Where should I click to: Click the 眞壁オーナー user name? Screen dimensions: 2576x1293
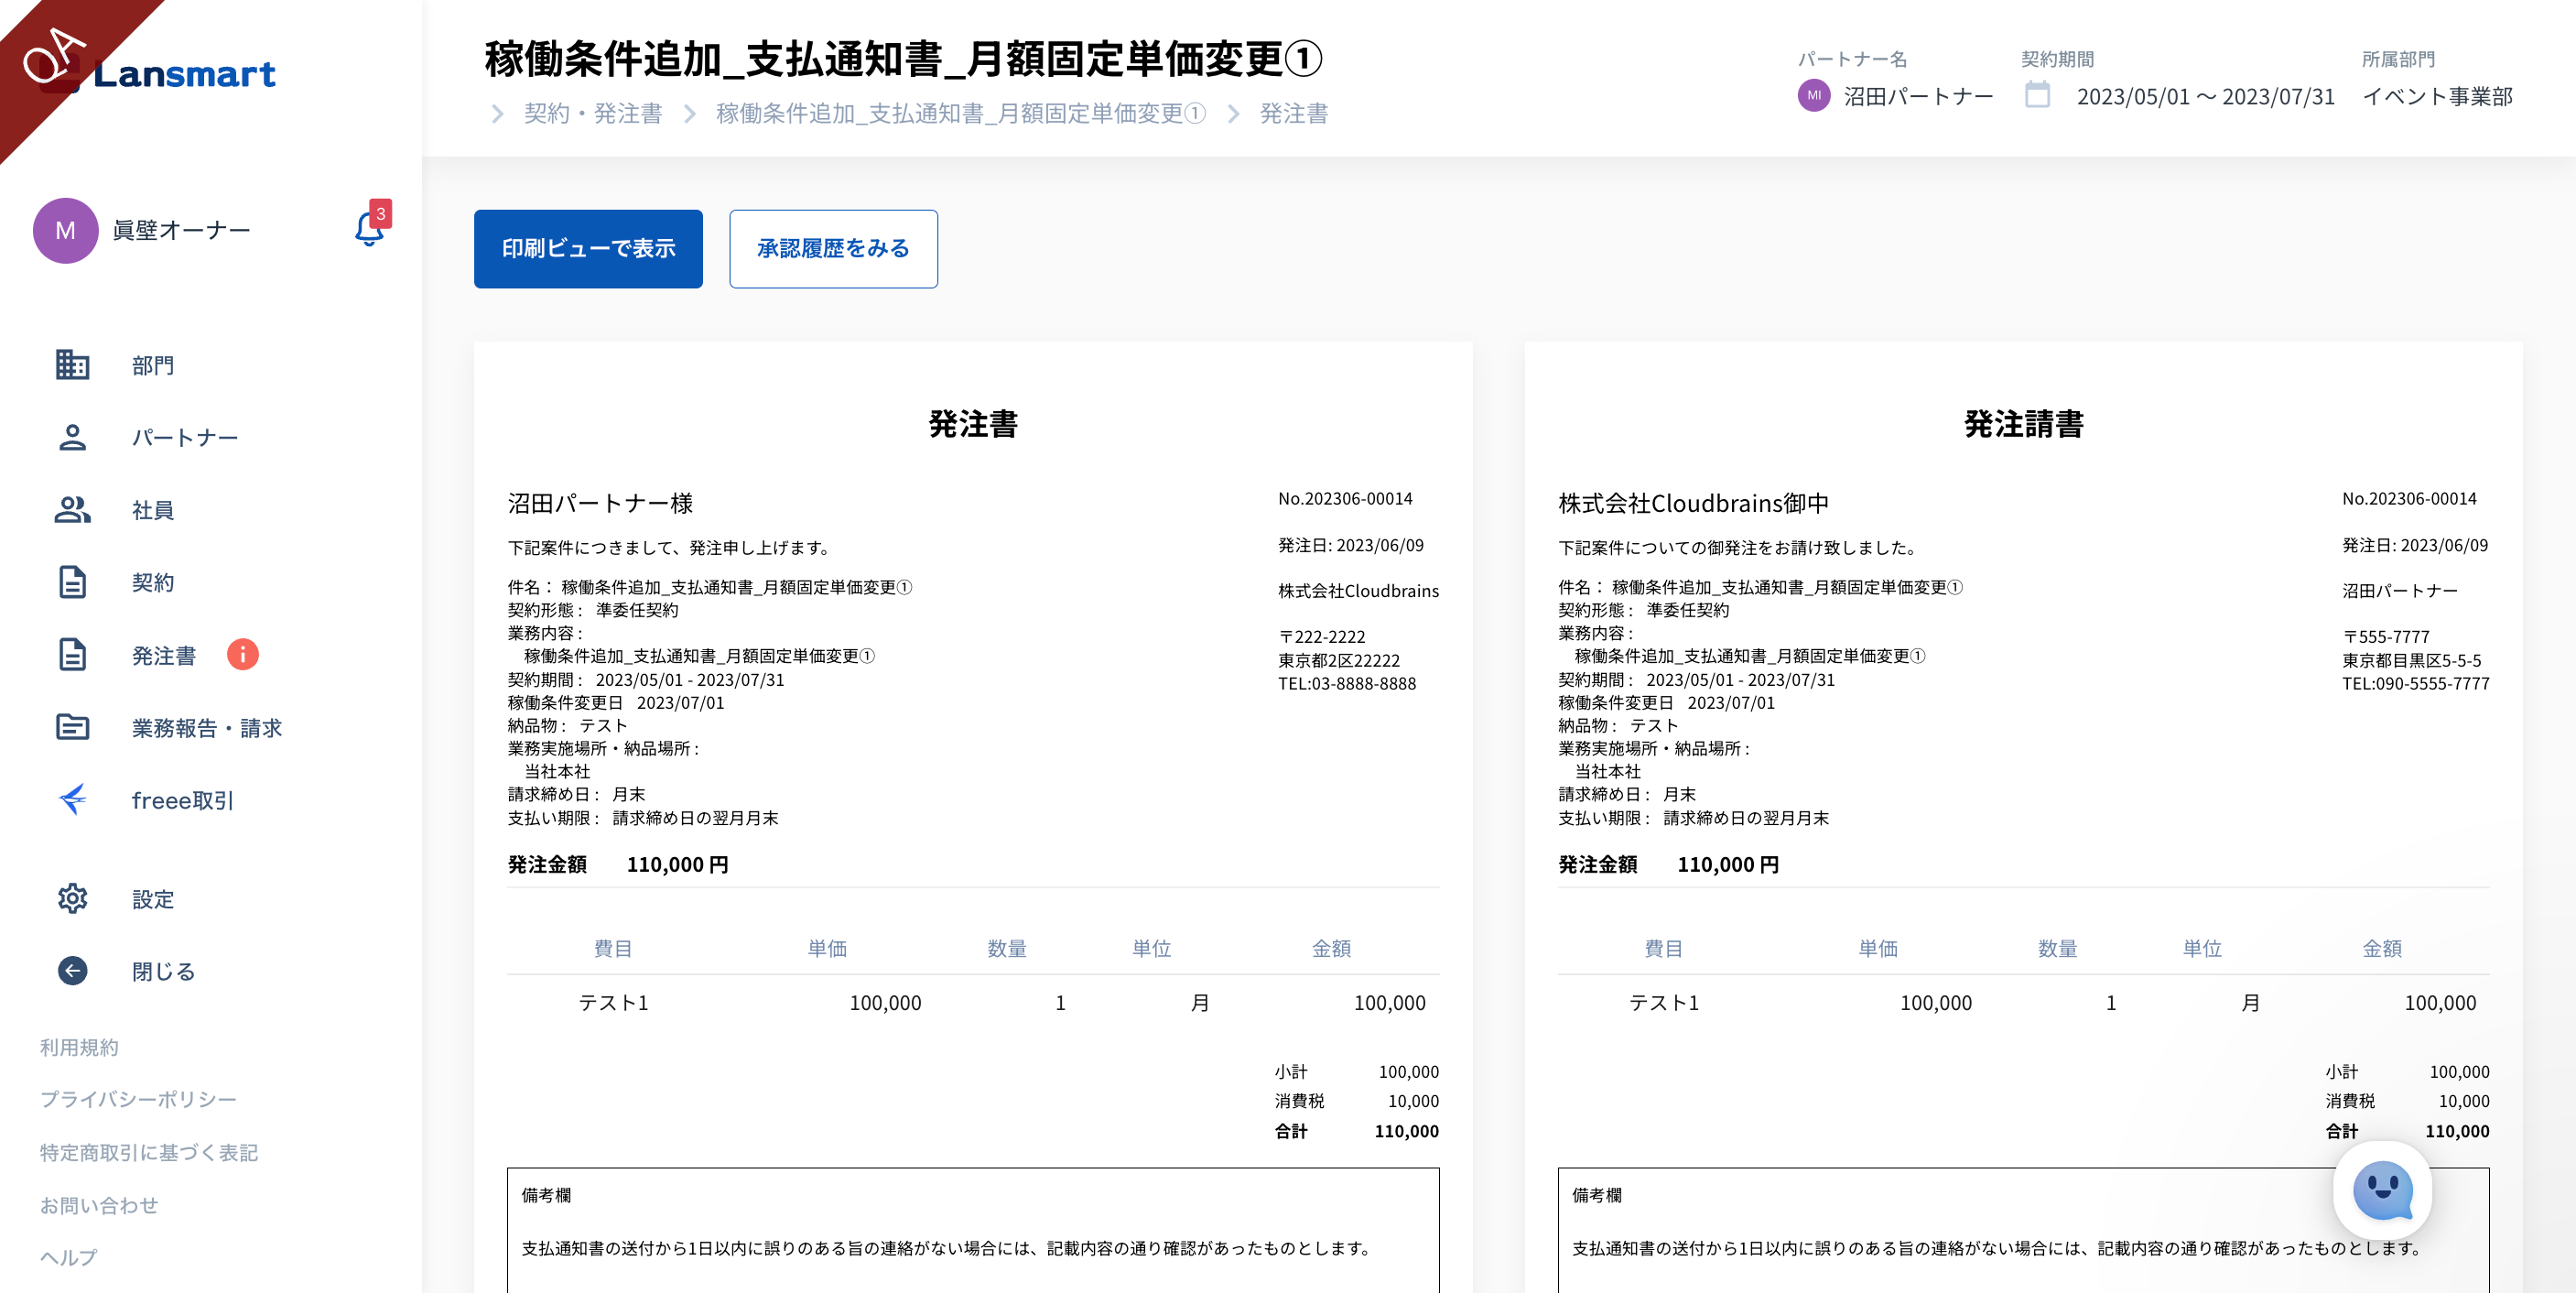click(181, 230)
